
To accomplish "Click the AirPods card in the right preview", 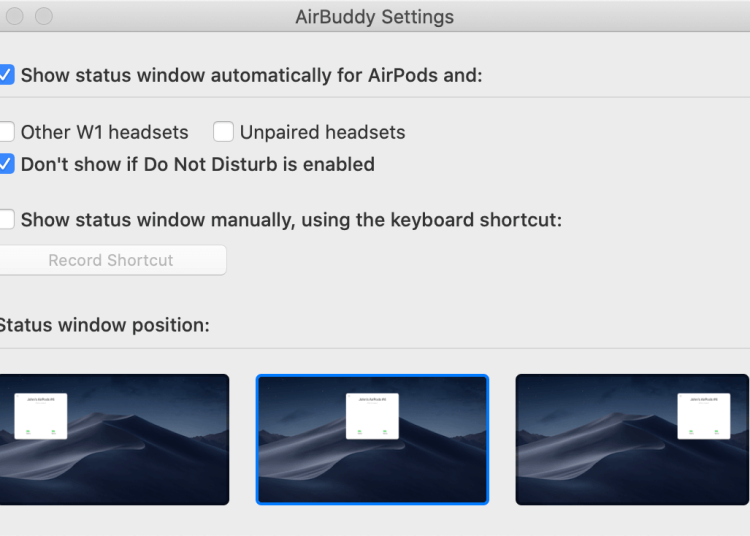I will click(x=703, y=415).
